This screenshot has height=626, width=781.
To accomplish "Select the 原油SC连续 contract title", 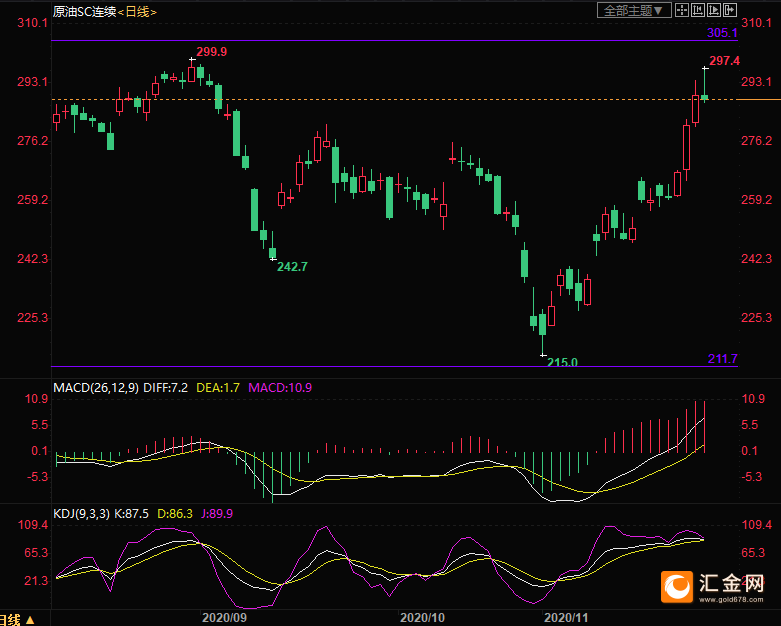I will [85, 11].
